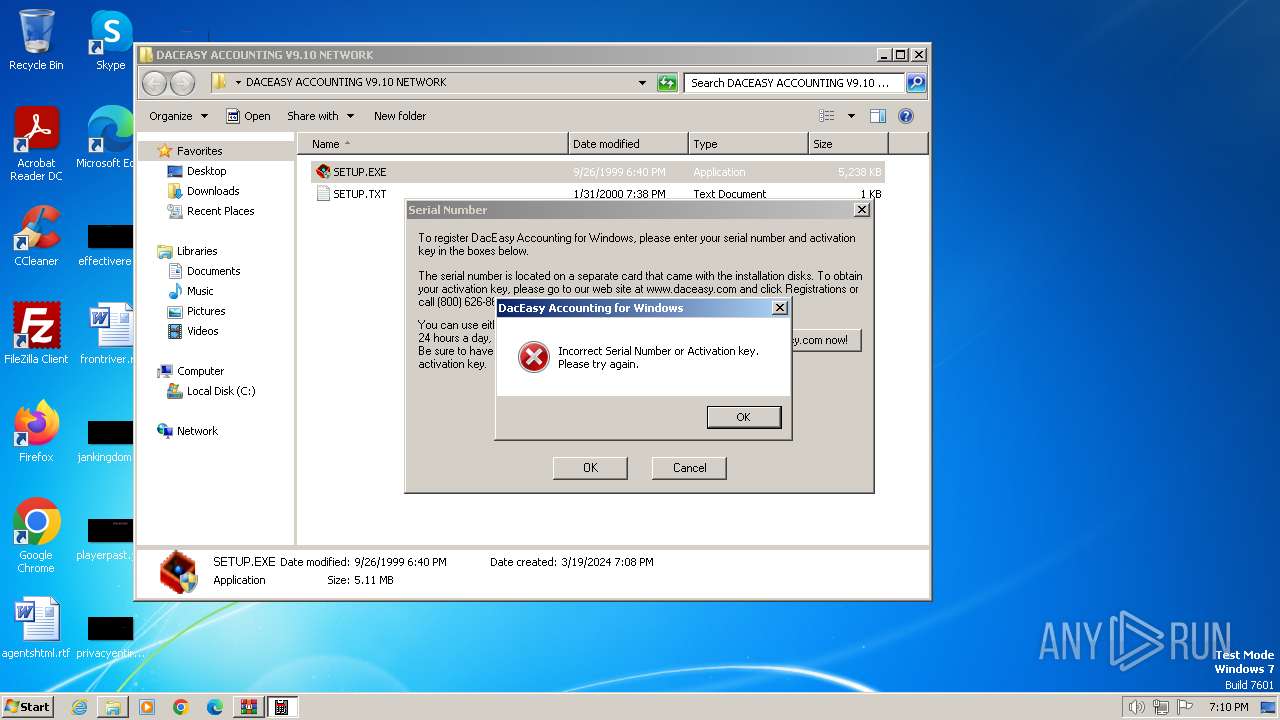Viewport: 1280px width, 720px height.
Task: Open Microsoft Edge from taskbar
Action: [214, 707]
